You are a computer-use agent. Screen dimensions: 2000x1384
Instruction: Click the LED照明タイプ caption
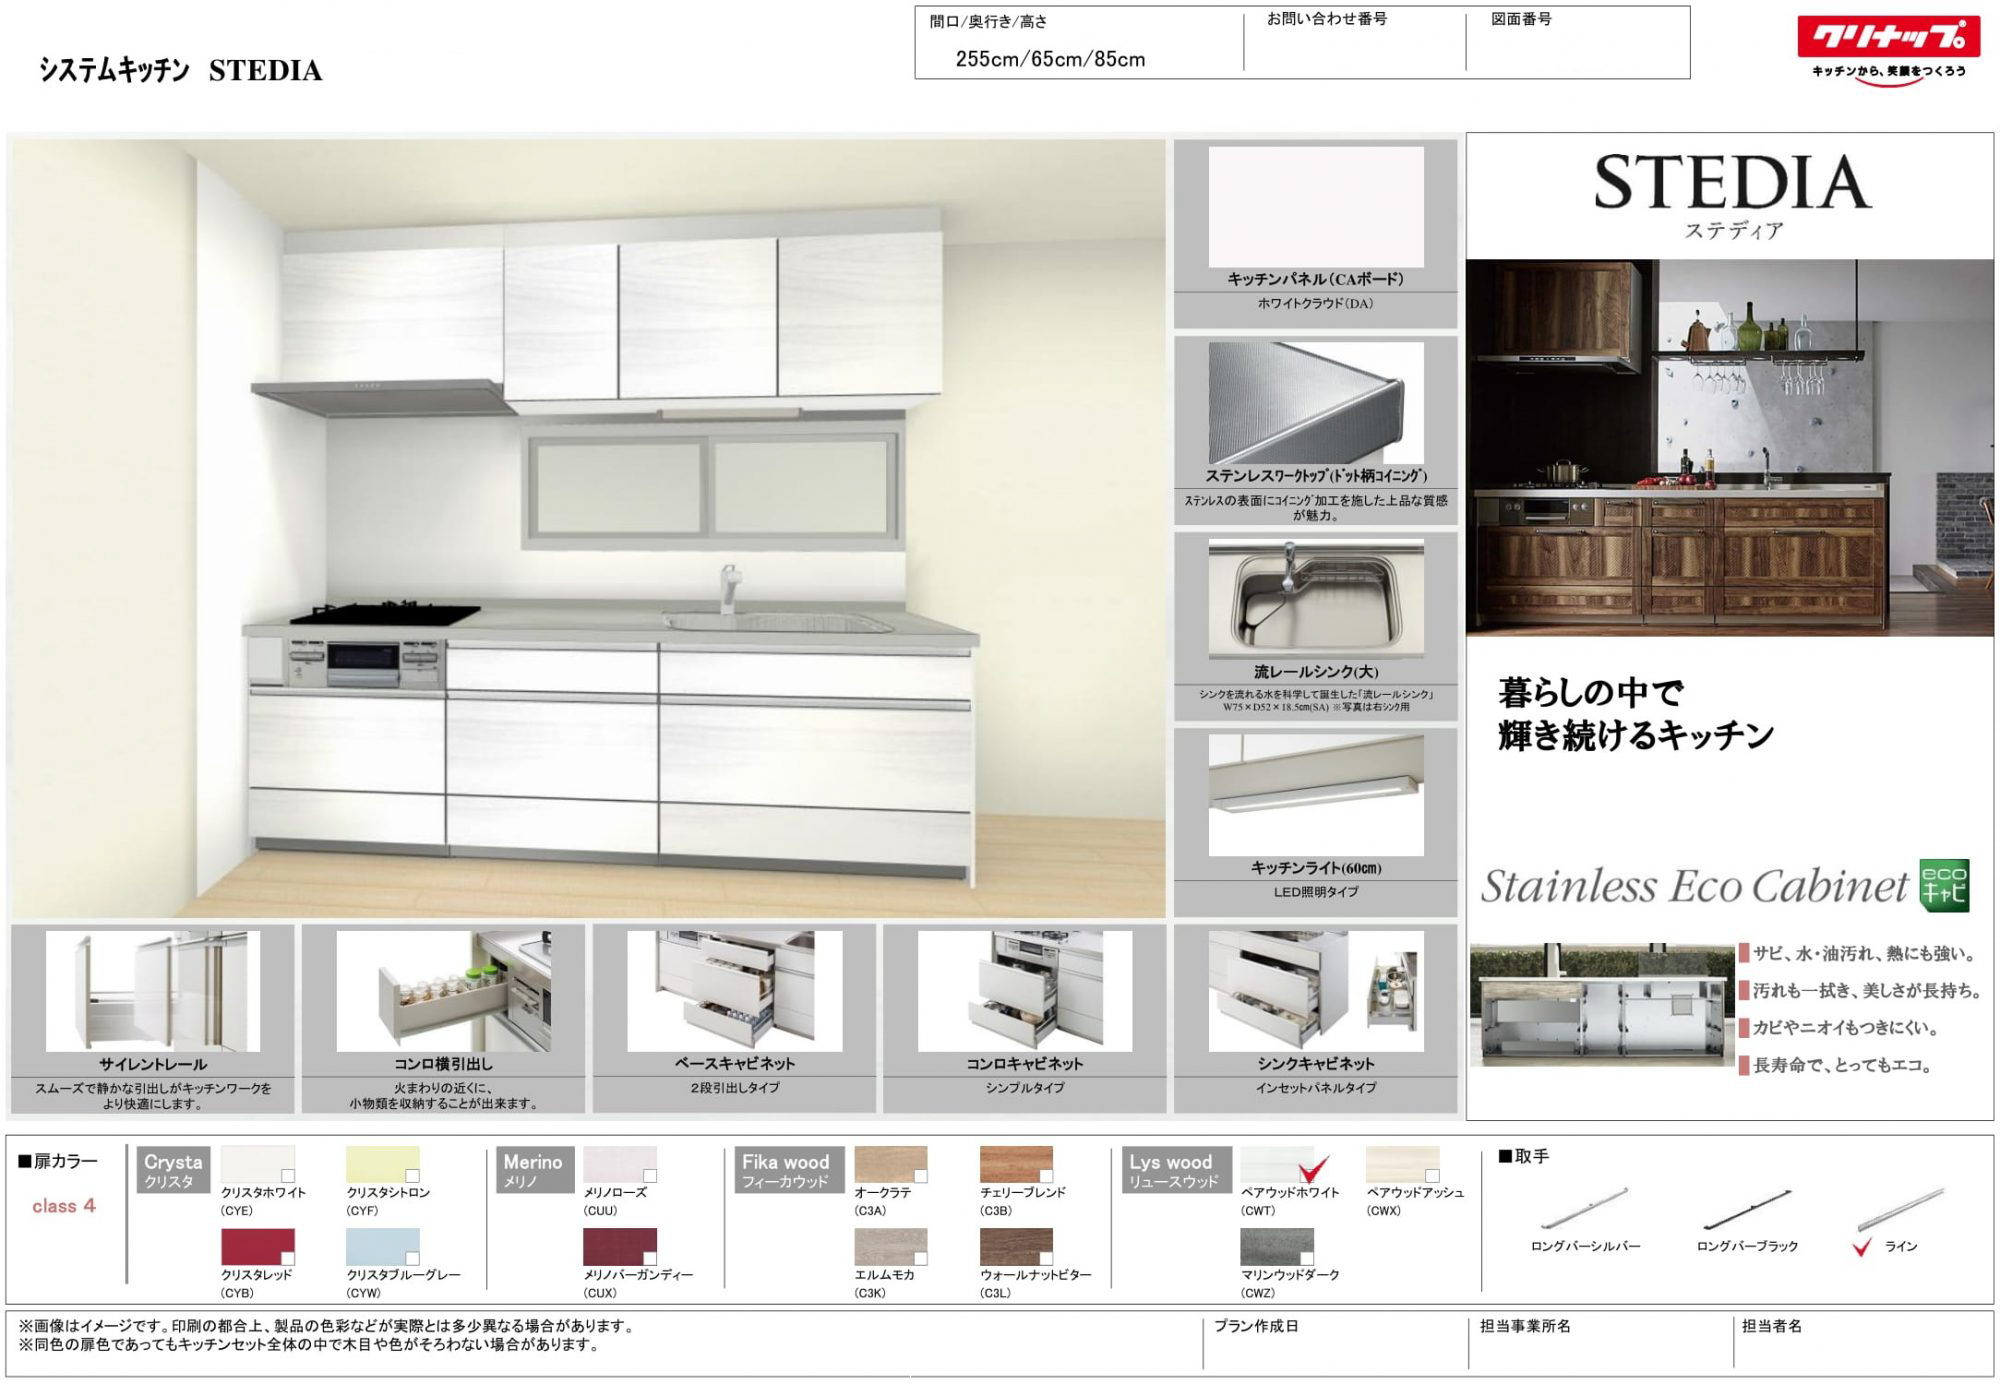tap(1316, 891)
